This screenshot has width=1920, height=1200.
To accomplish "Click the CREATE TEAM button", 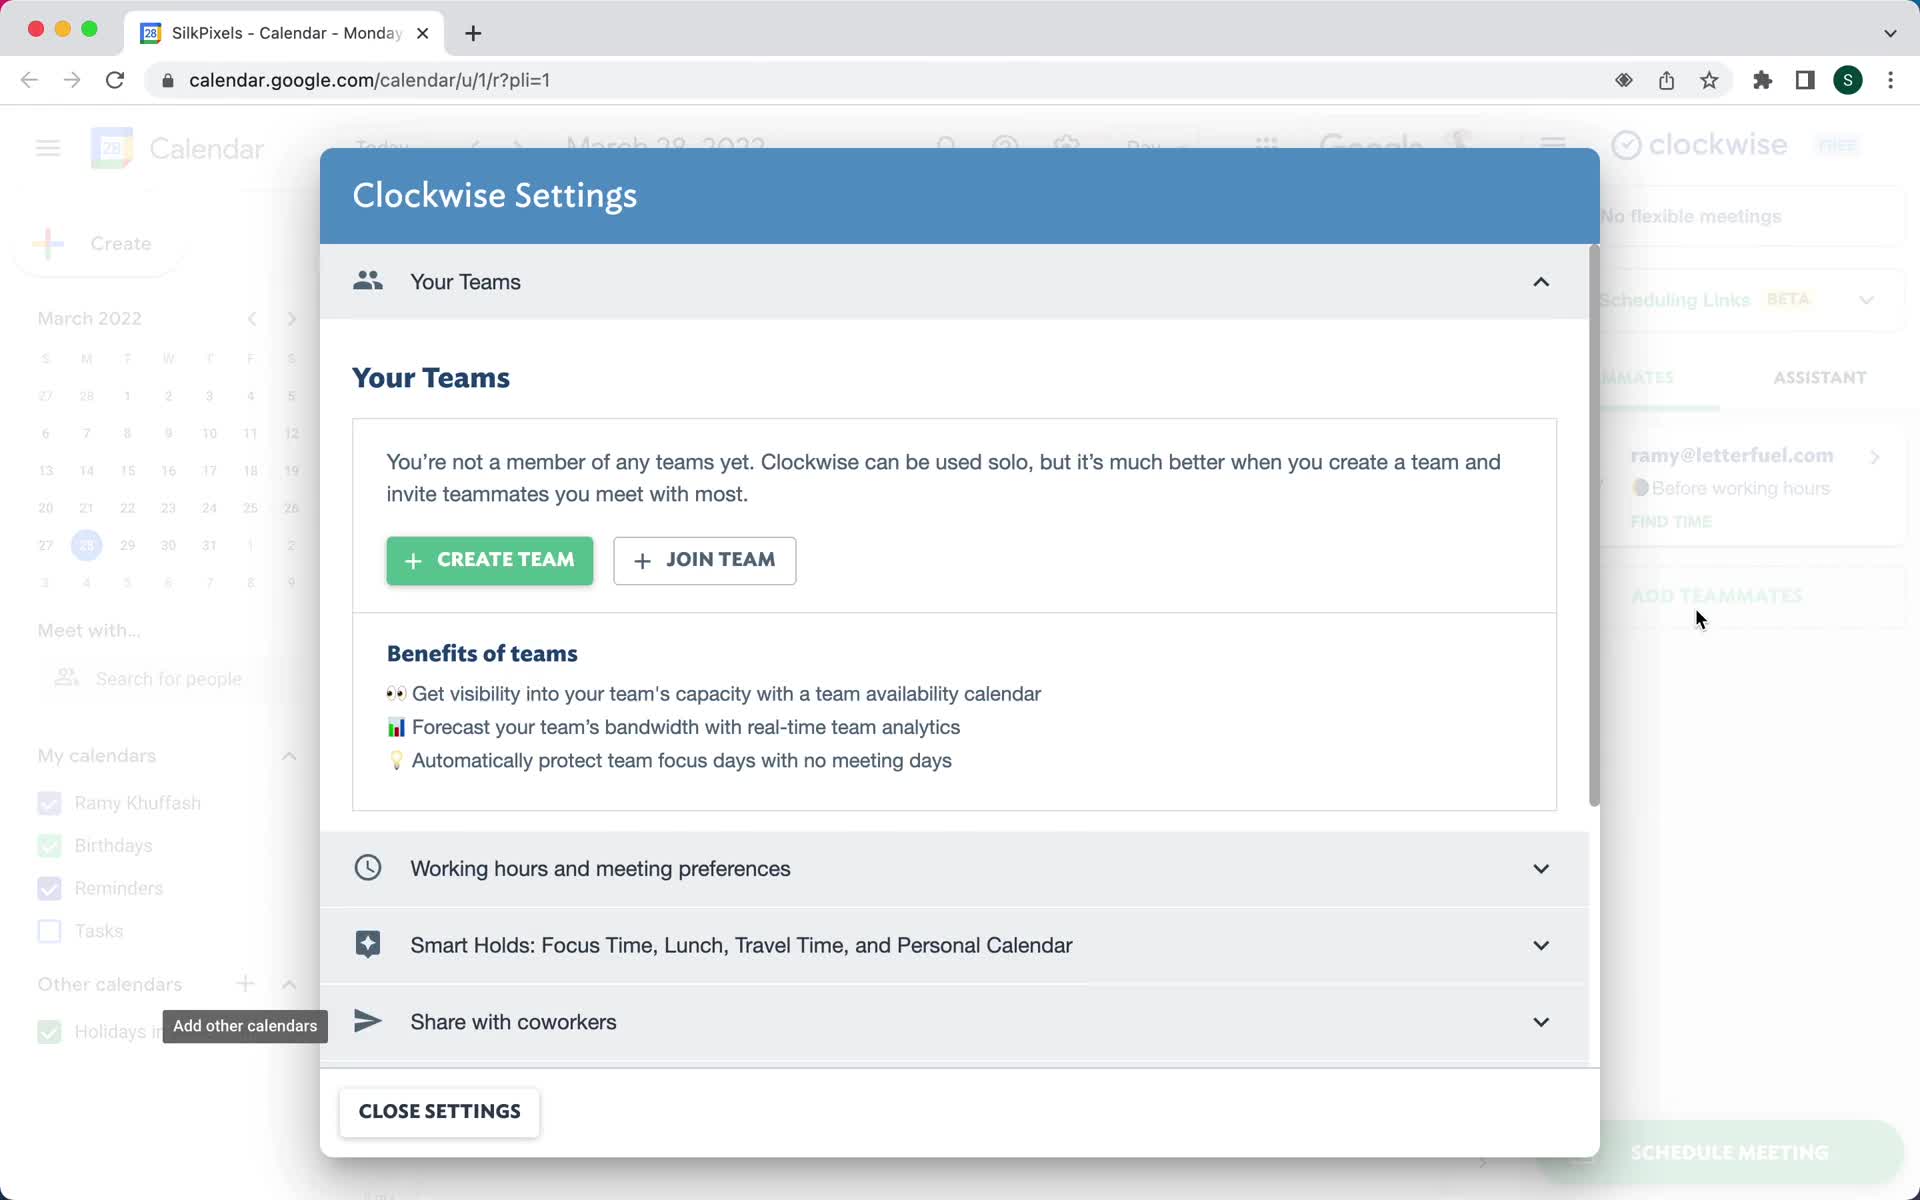I will tap(490, 560).
